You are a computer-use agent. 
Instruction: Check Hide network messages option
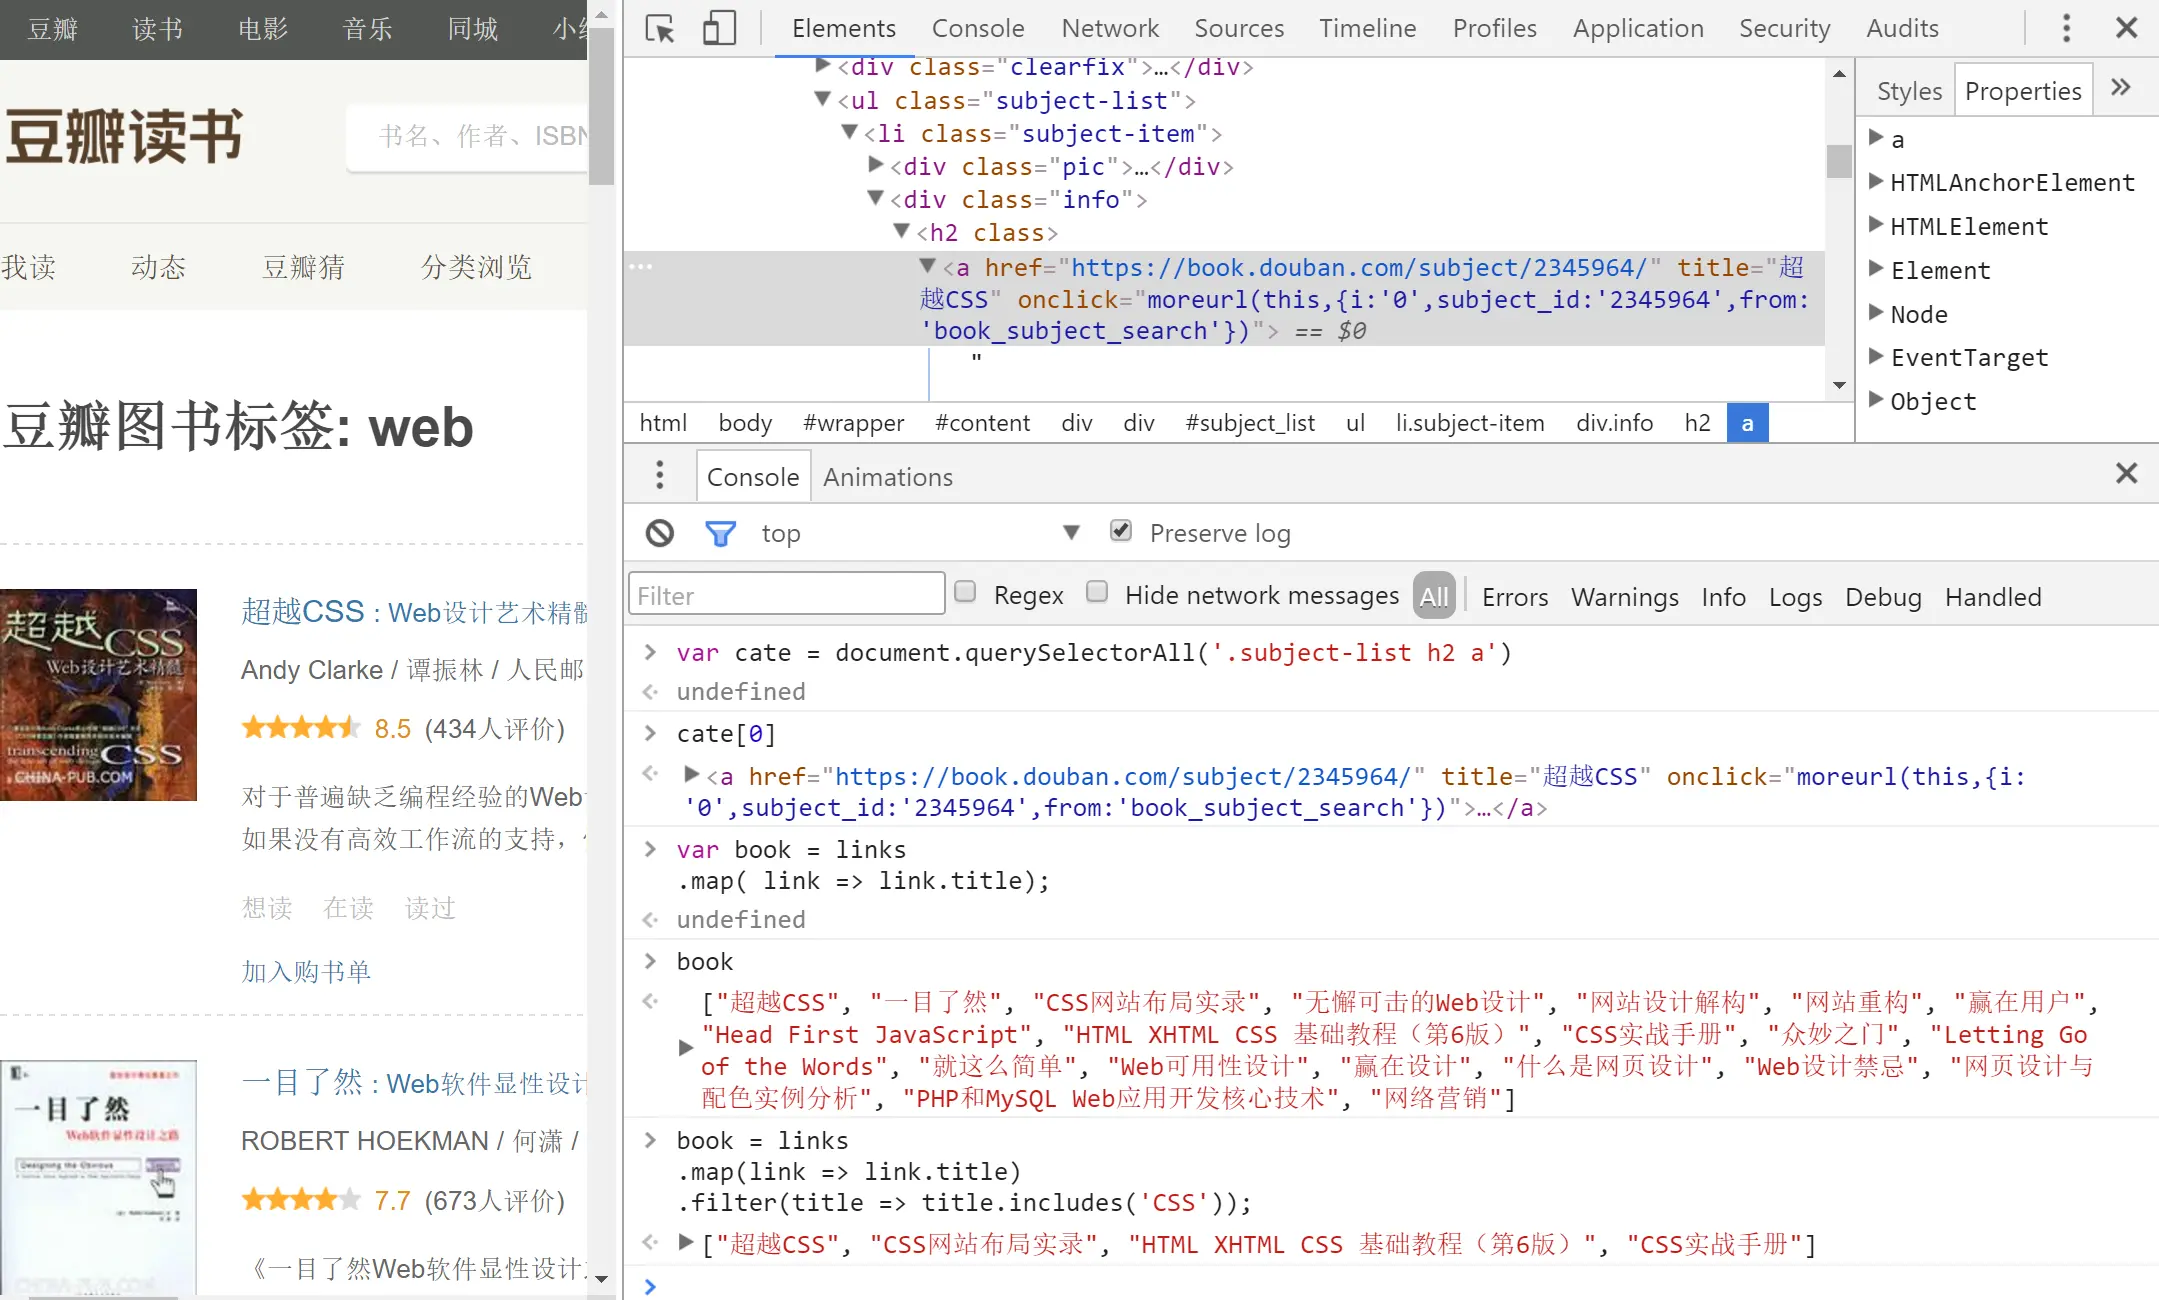click(1097, 592)
